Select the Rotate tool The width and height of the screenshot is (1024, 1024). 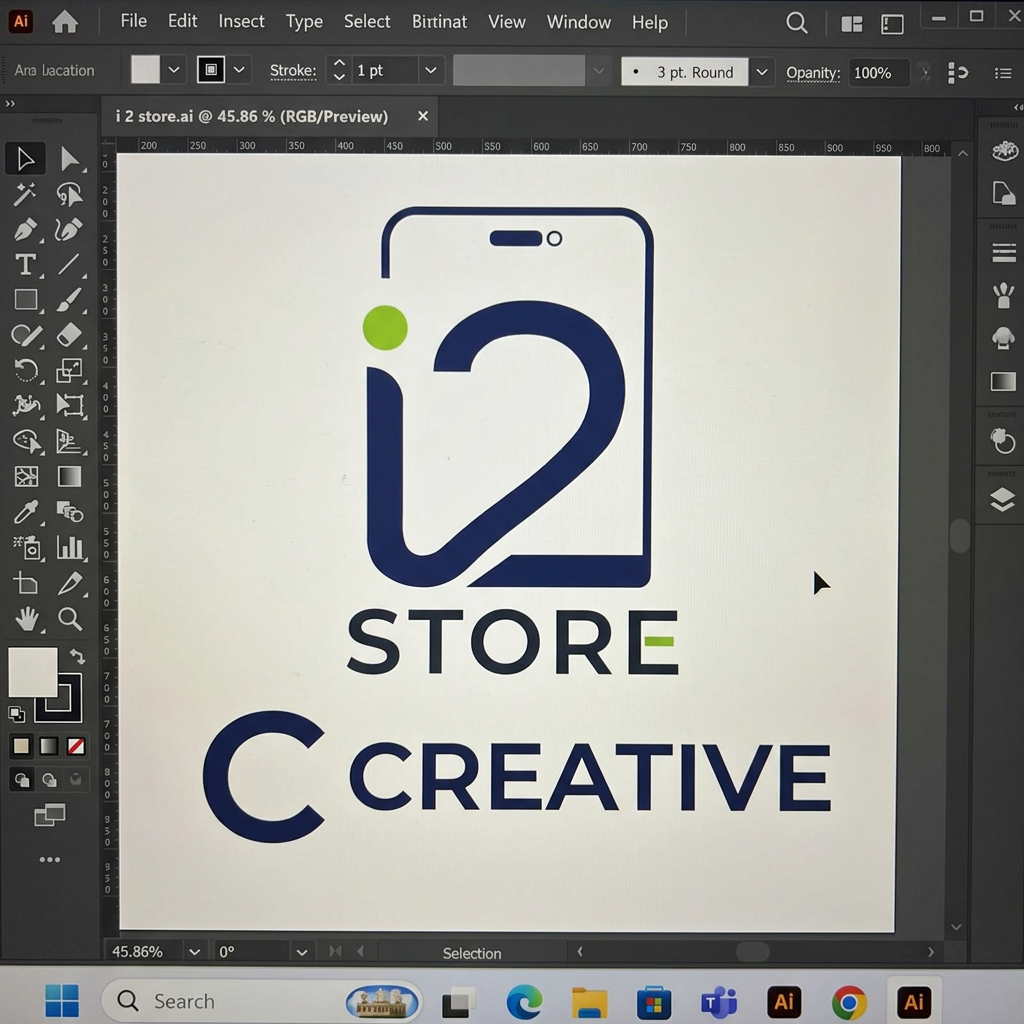point(25,370)
